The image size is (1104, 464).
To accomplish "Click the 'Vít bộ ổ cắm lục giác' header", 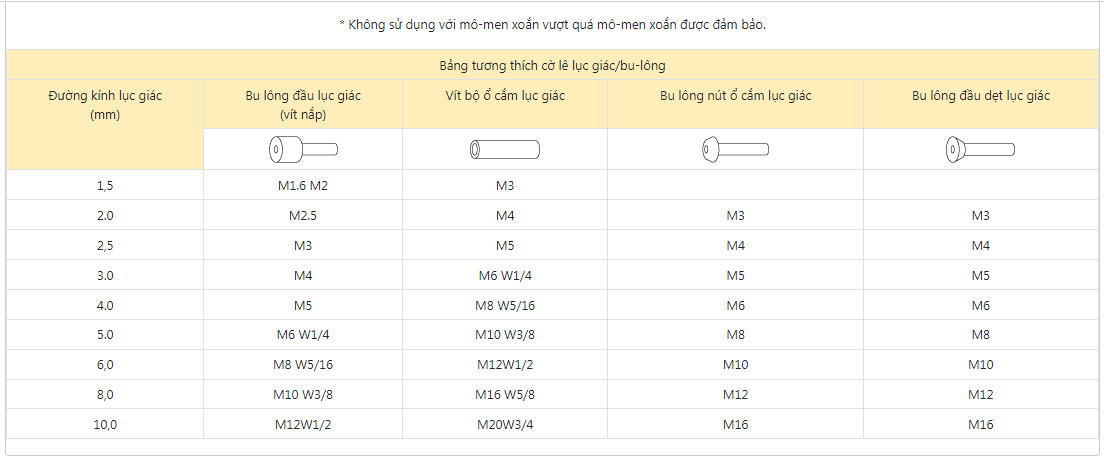I will click(x=505, y=96).
